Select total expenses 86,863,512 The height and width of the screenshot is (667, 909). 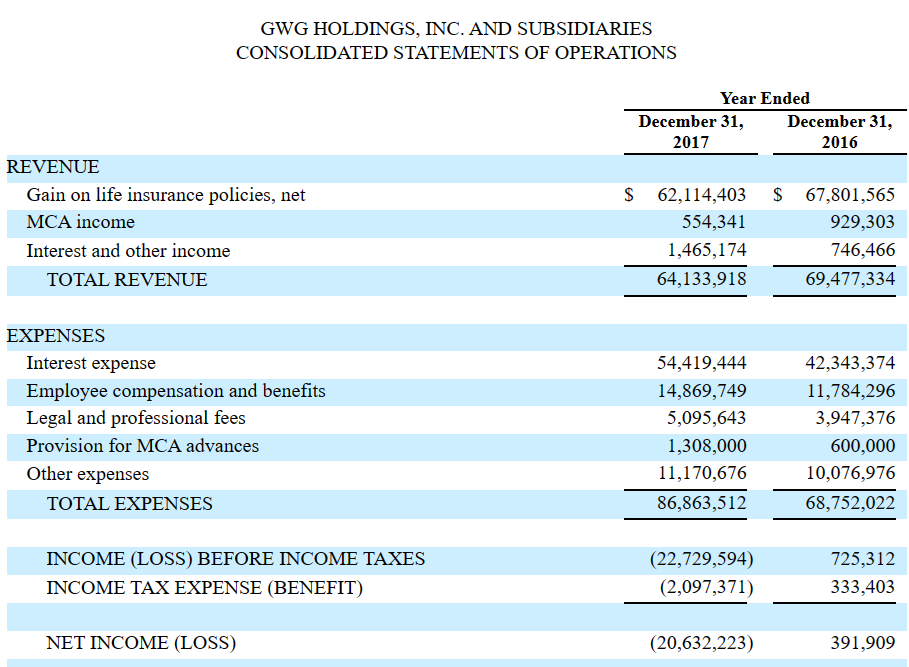click(701, 503)
